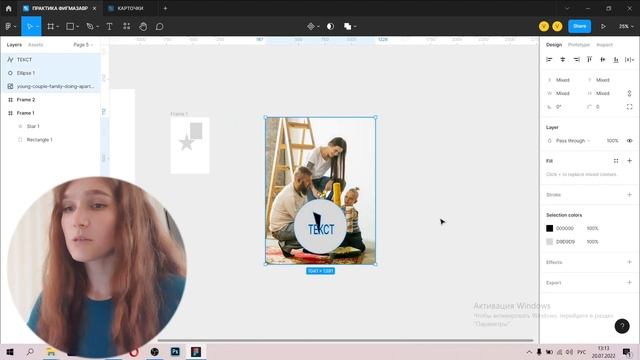This screenshot has height=360, width=640.
Task: Click the Windows Start button
Action: pyautogui.click(x=10, y=352)
